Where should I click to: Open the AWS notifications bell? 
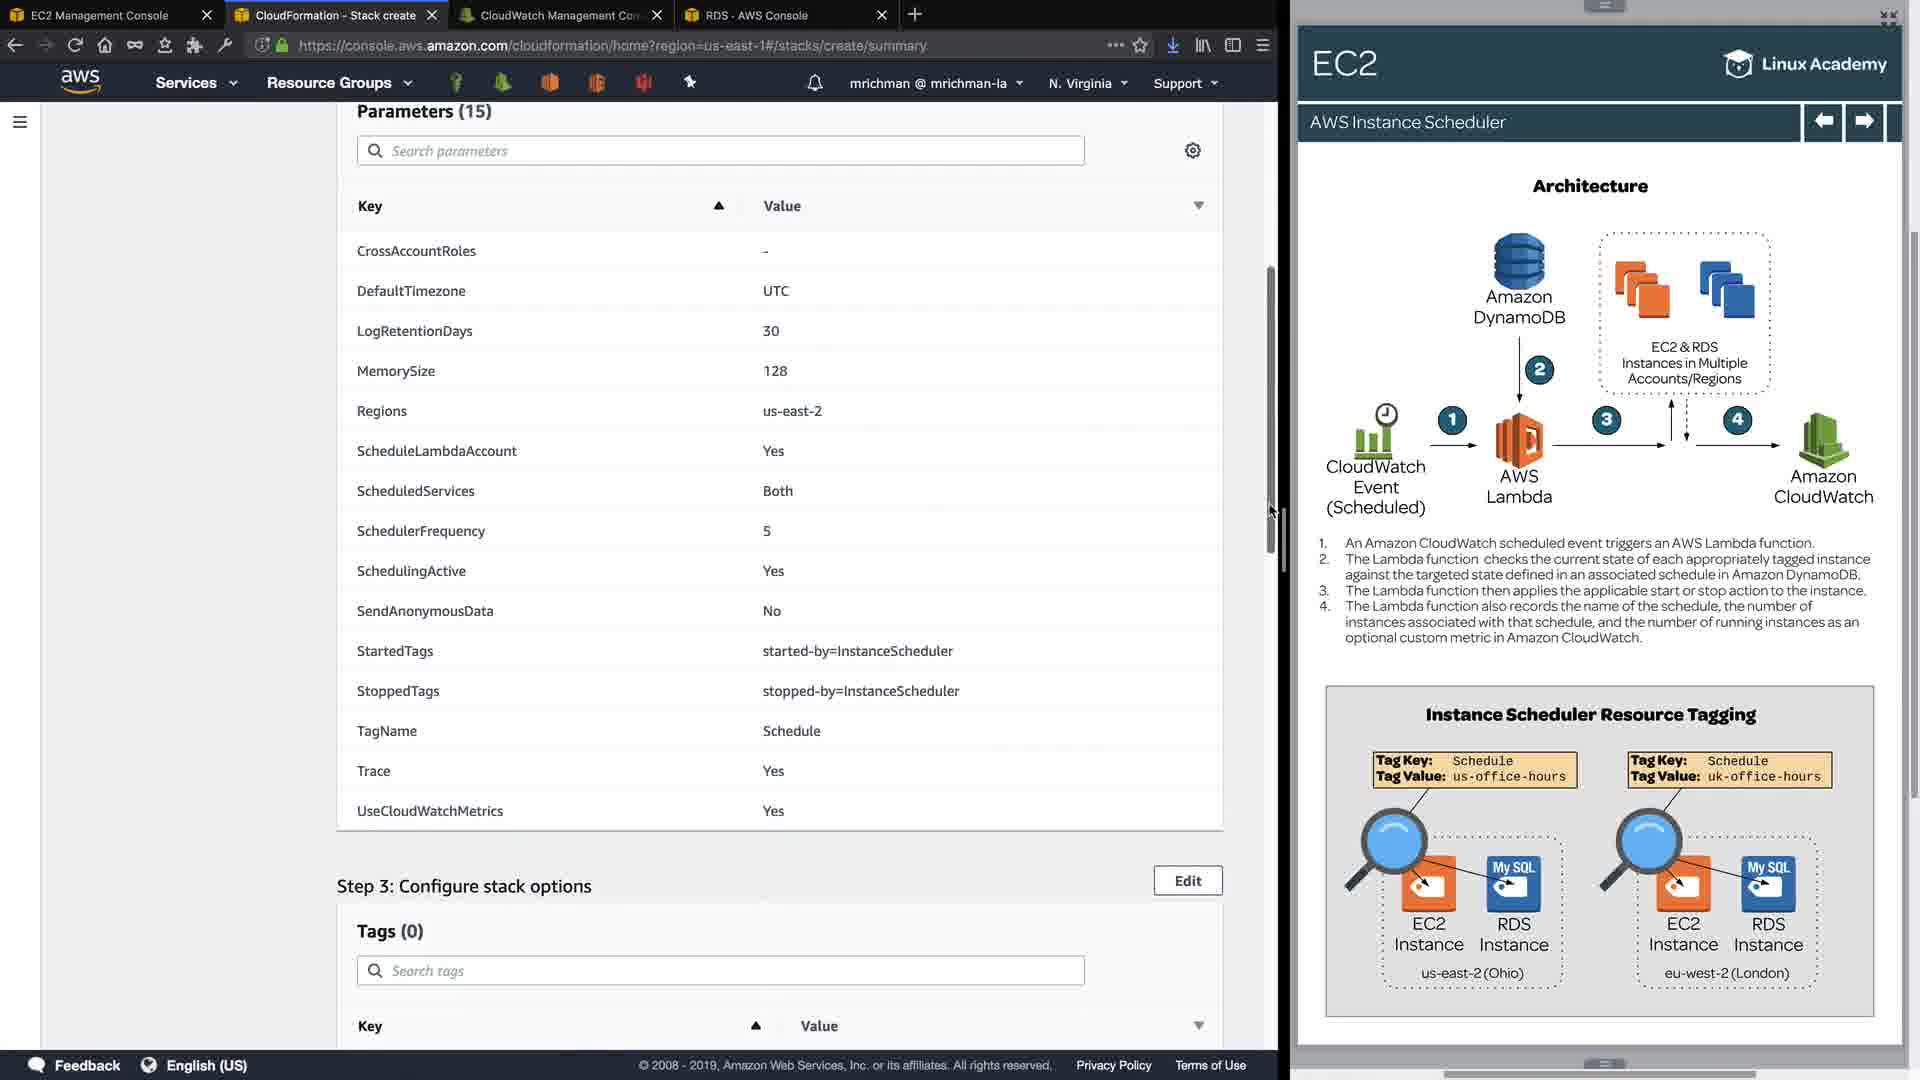tap(814, 83)
